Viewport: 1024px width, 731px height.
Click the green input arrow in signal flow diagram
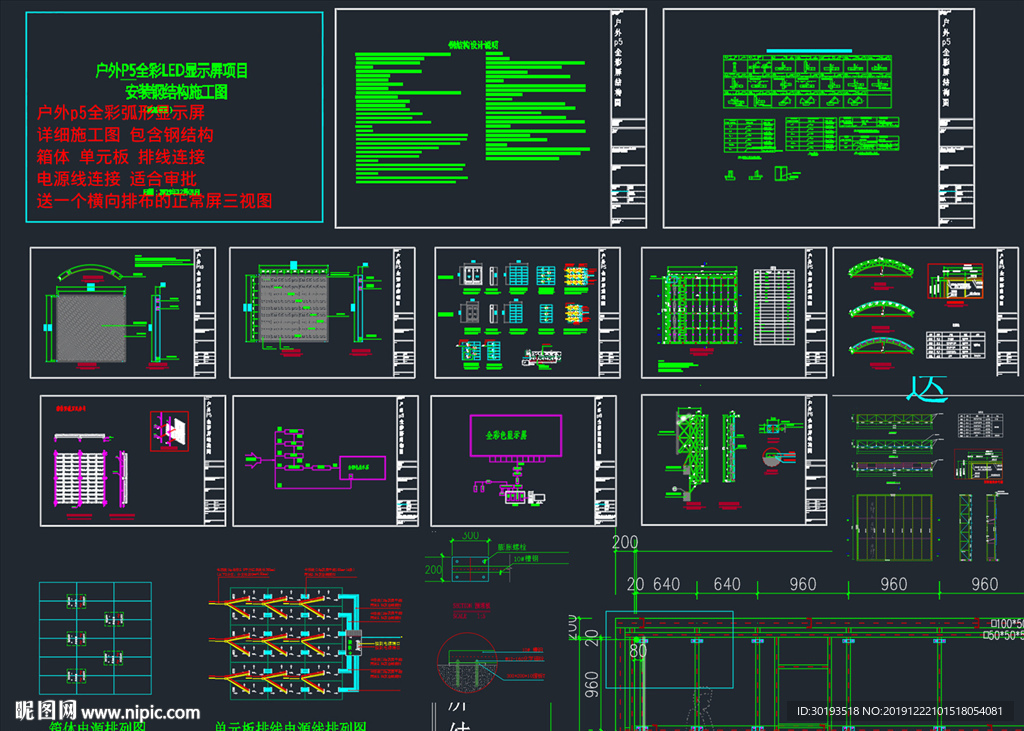[252, 461]
